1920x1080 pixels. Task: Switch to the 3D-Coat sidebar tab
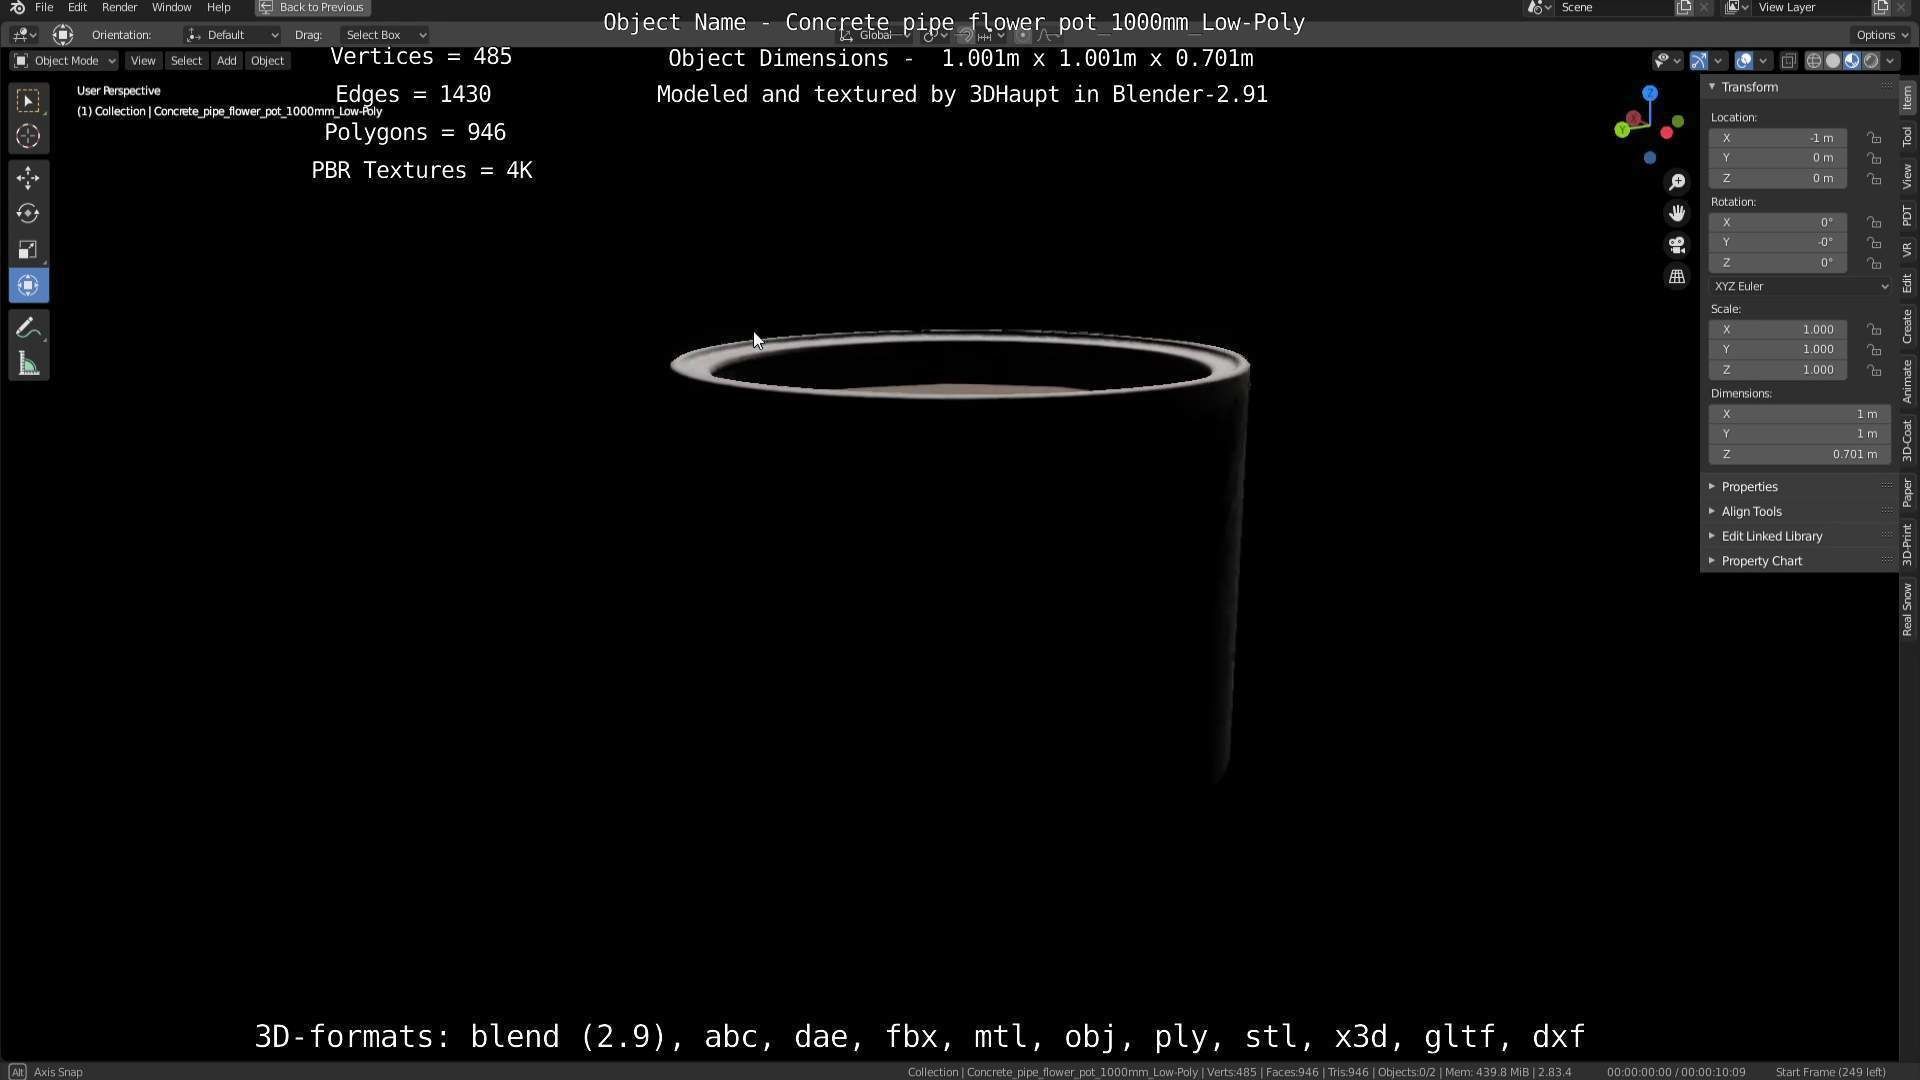[x=1908, y=440]
